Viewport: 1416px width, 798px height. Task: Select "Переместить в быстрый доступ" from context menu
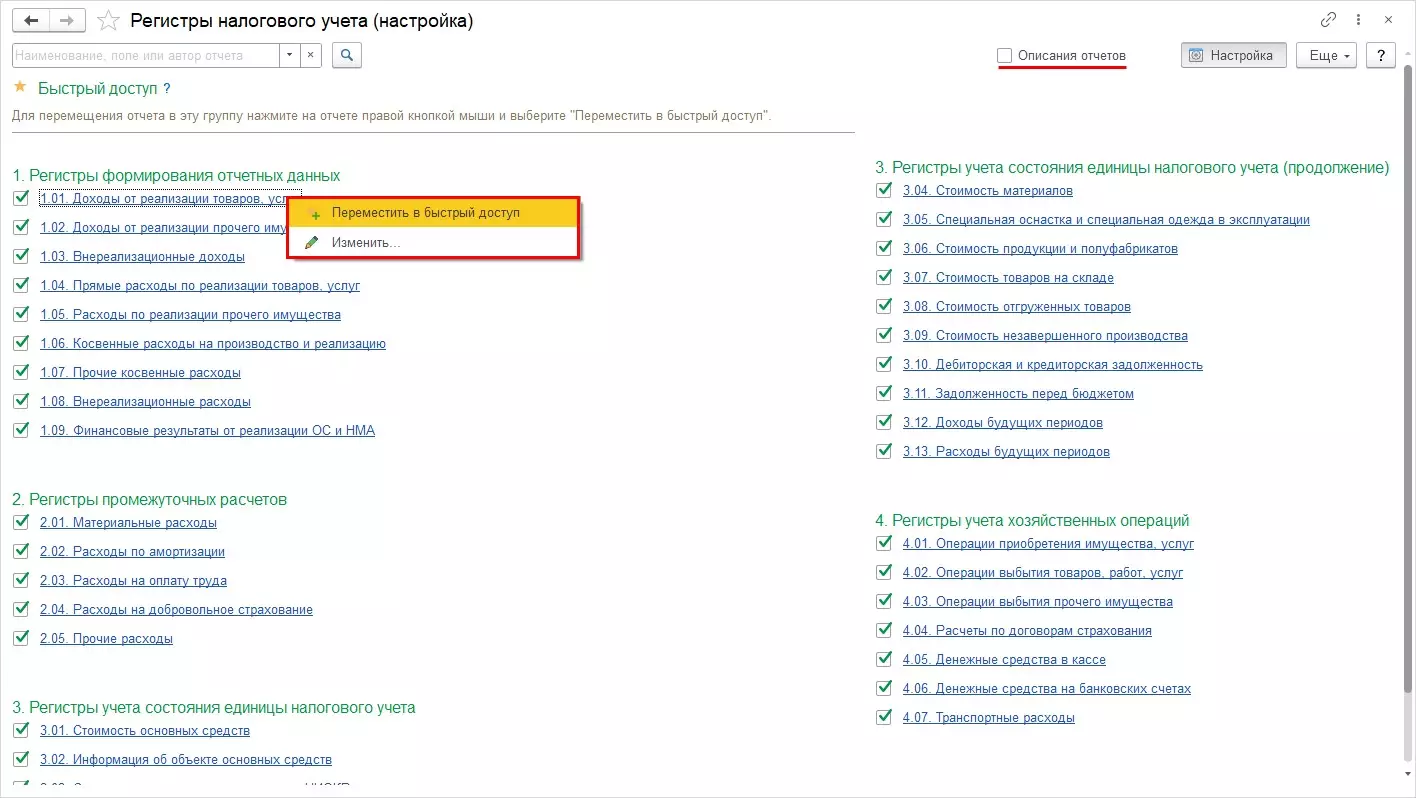point(426,213)
